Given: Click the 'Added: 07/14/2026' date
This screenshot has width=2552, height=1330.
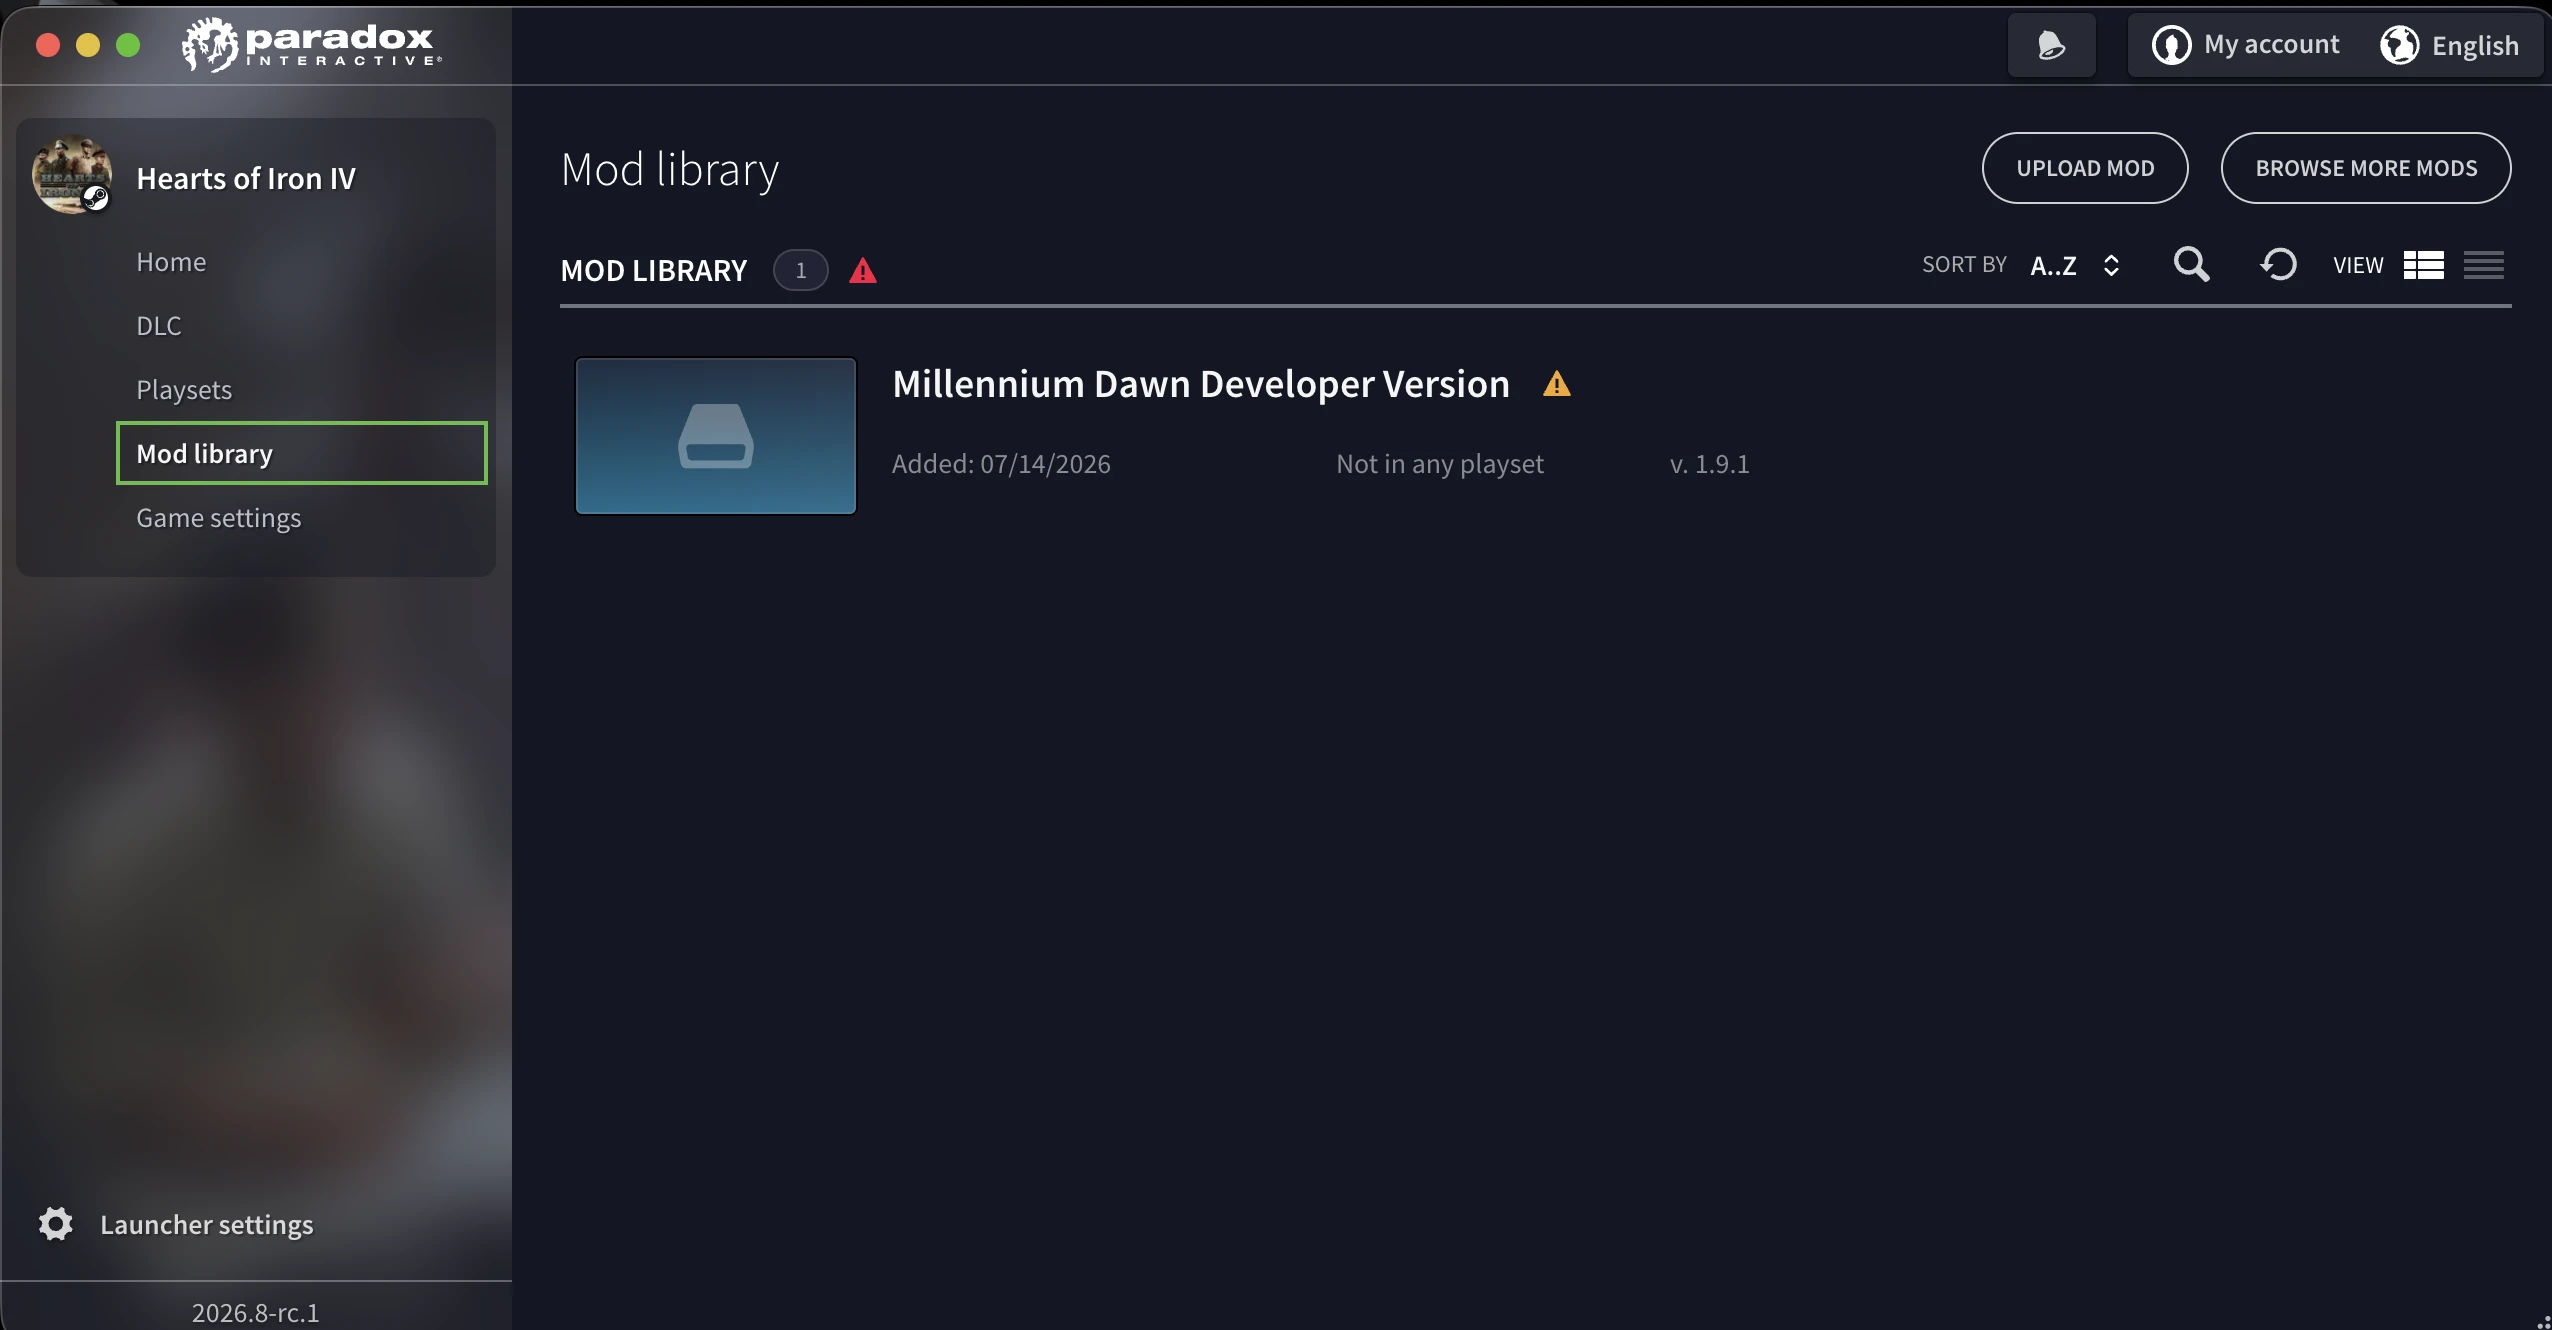Looking at the screenshot, I should pos(1001,464).
